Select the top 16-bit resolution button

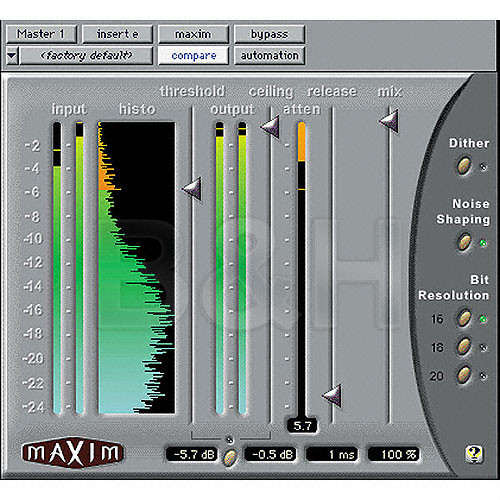click(x=464, y=318)
